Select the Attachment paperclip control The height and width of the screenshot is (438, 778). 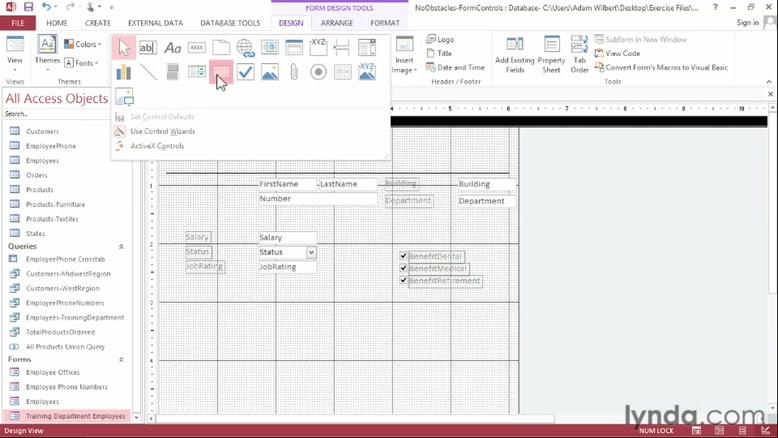coord(294,72)
